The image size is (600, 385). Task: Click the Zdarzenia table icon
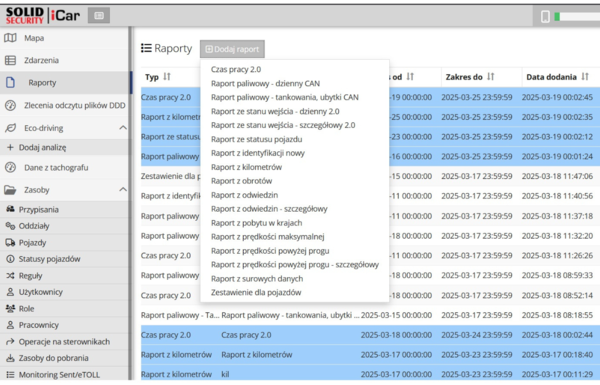click(10, 60)
